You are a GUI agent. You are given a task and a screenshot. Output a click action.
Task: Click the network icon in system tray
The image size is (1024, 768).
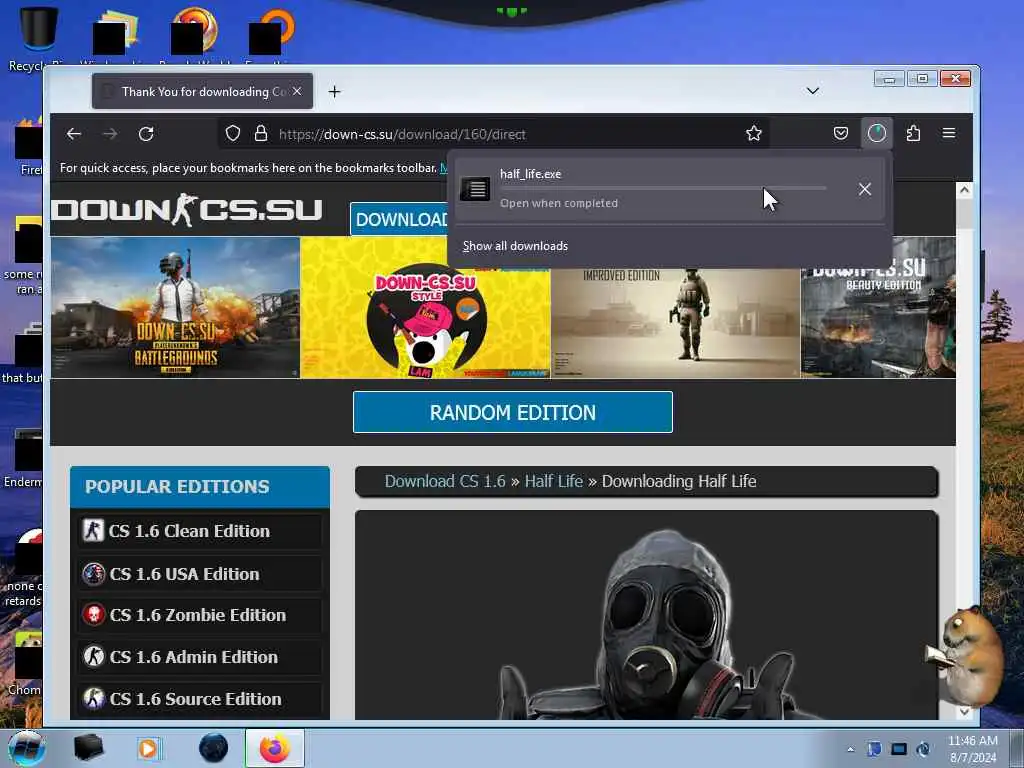[x=899, y=749]
